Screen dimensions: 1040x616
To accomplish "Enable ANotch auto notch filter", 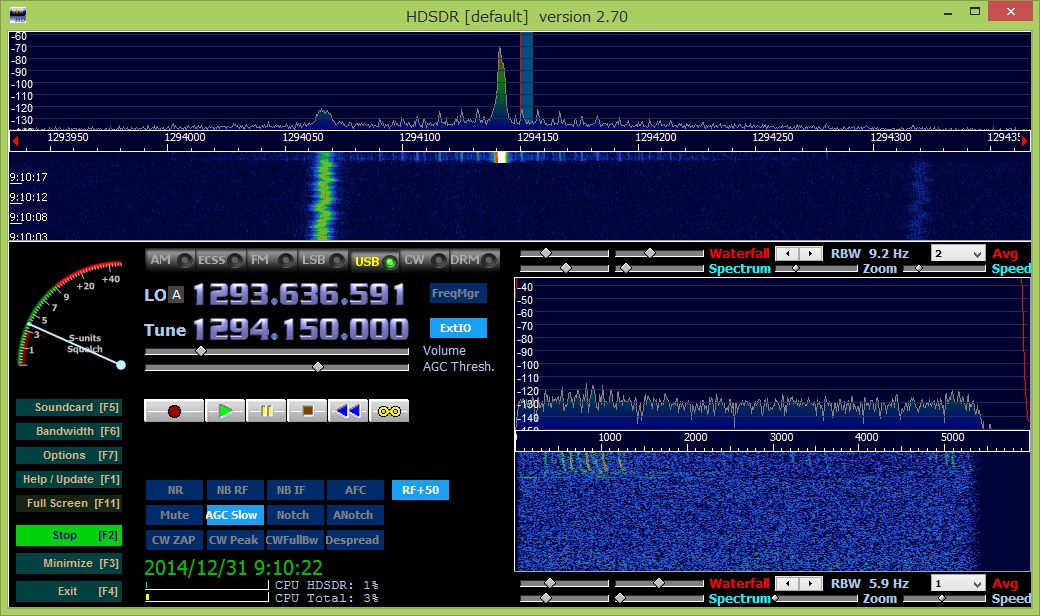I will point(356,515).
